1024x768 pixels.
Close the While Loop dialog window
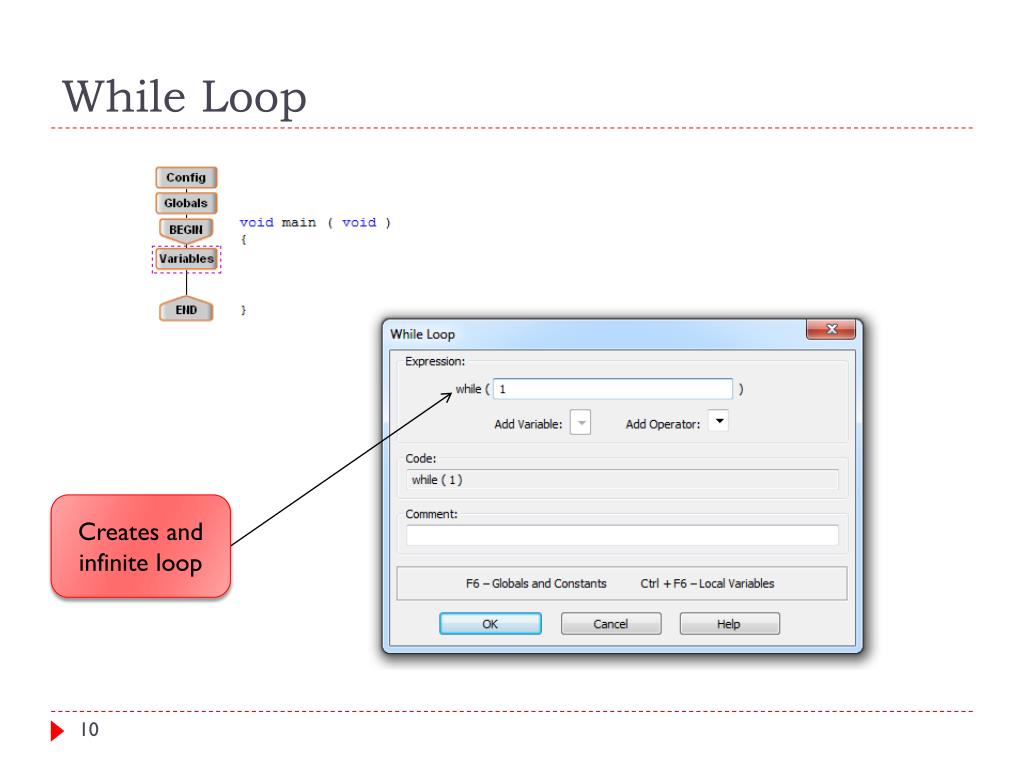[831, 329]
